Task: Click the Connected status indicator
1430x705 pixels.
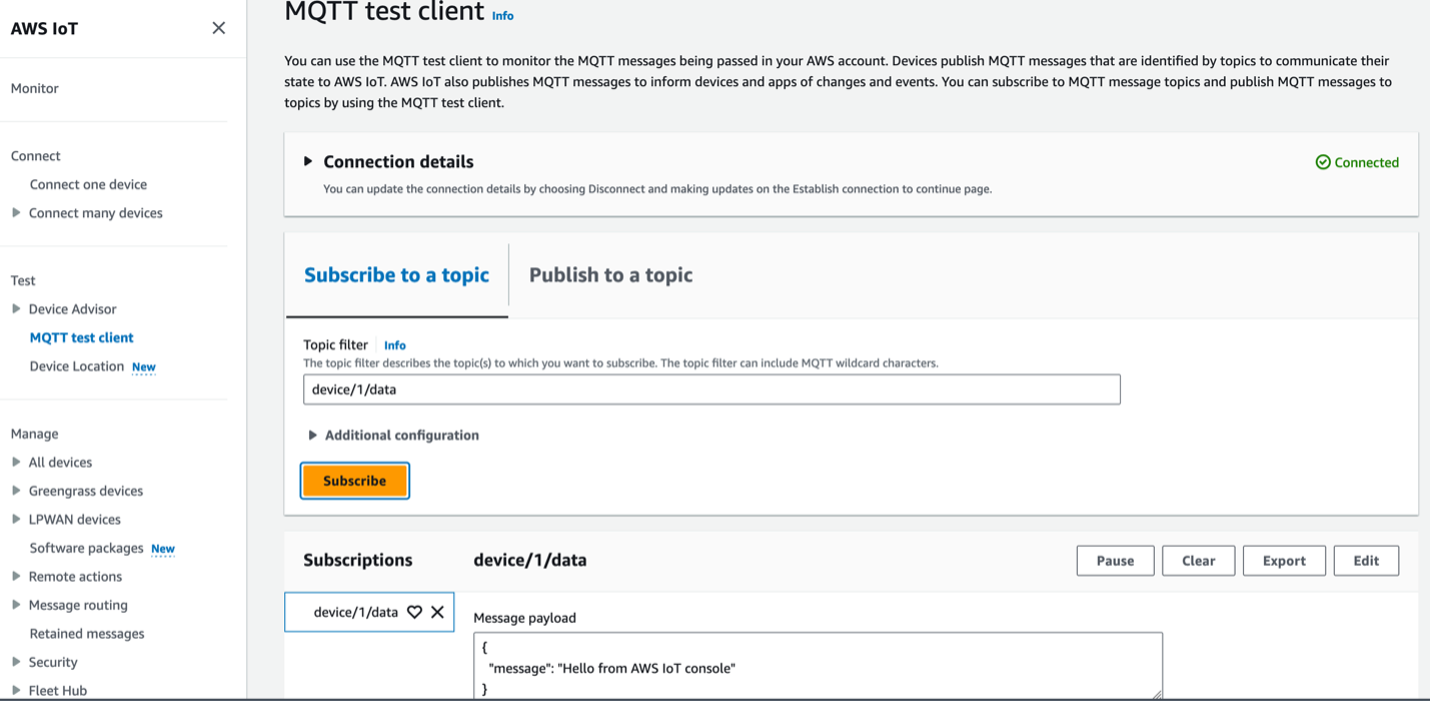Action: [x=1356, y=162]
